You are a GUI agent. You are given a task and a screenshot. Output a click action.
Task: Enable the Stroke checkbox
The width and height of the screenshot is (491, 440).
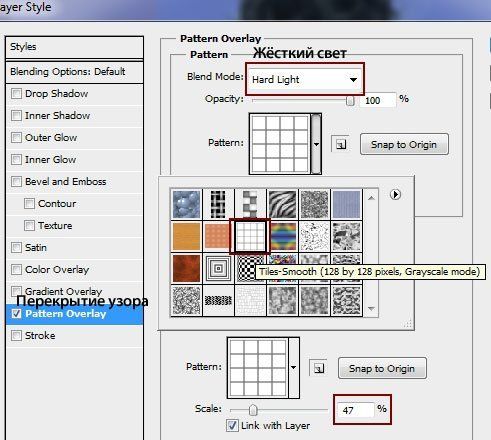click(16, 335)
